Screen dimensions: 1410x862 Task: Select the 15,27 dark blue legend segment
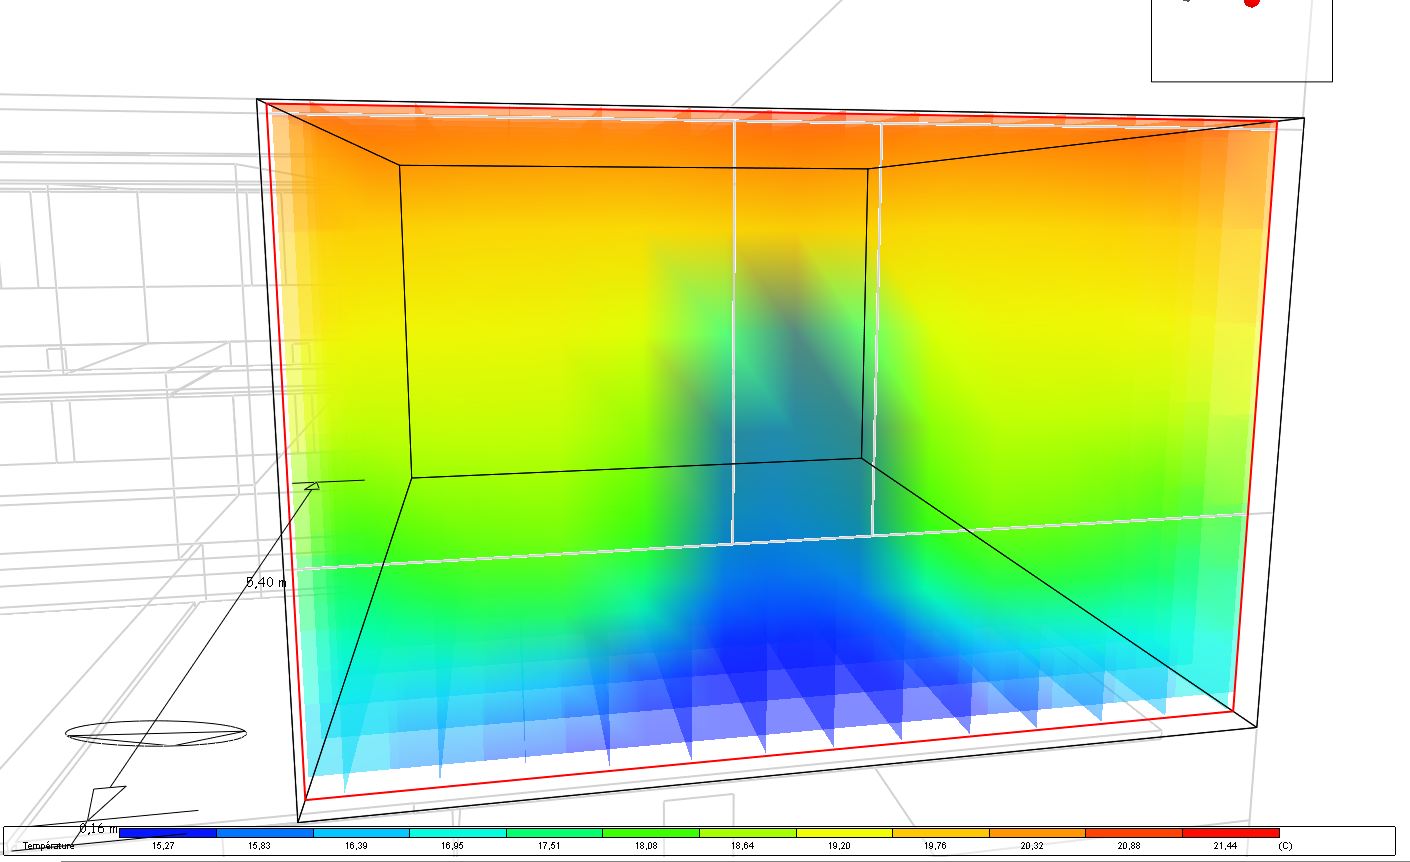(166, 832)
